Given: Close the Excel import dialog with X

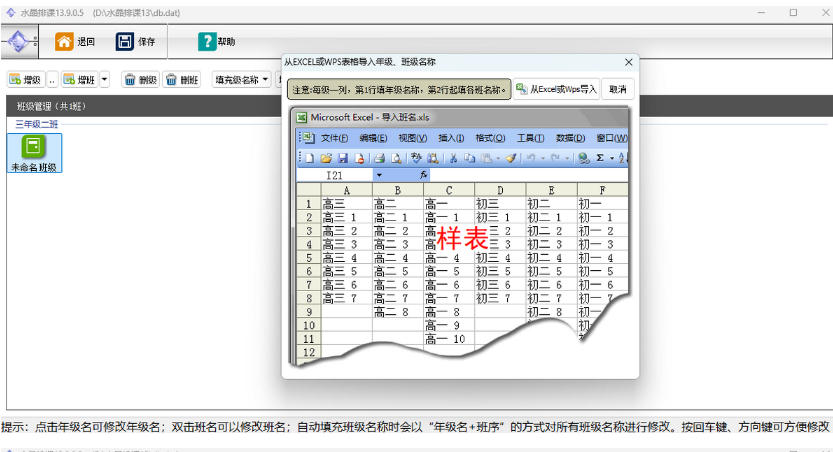Looking at the screenshot, I should [x=628, y=62].
